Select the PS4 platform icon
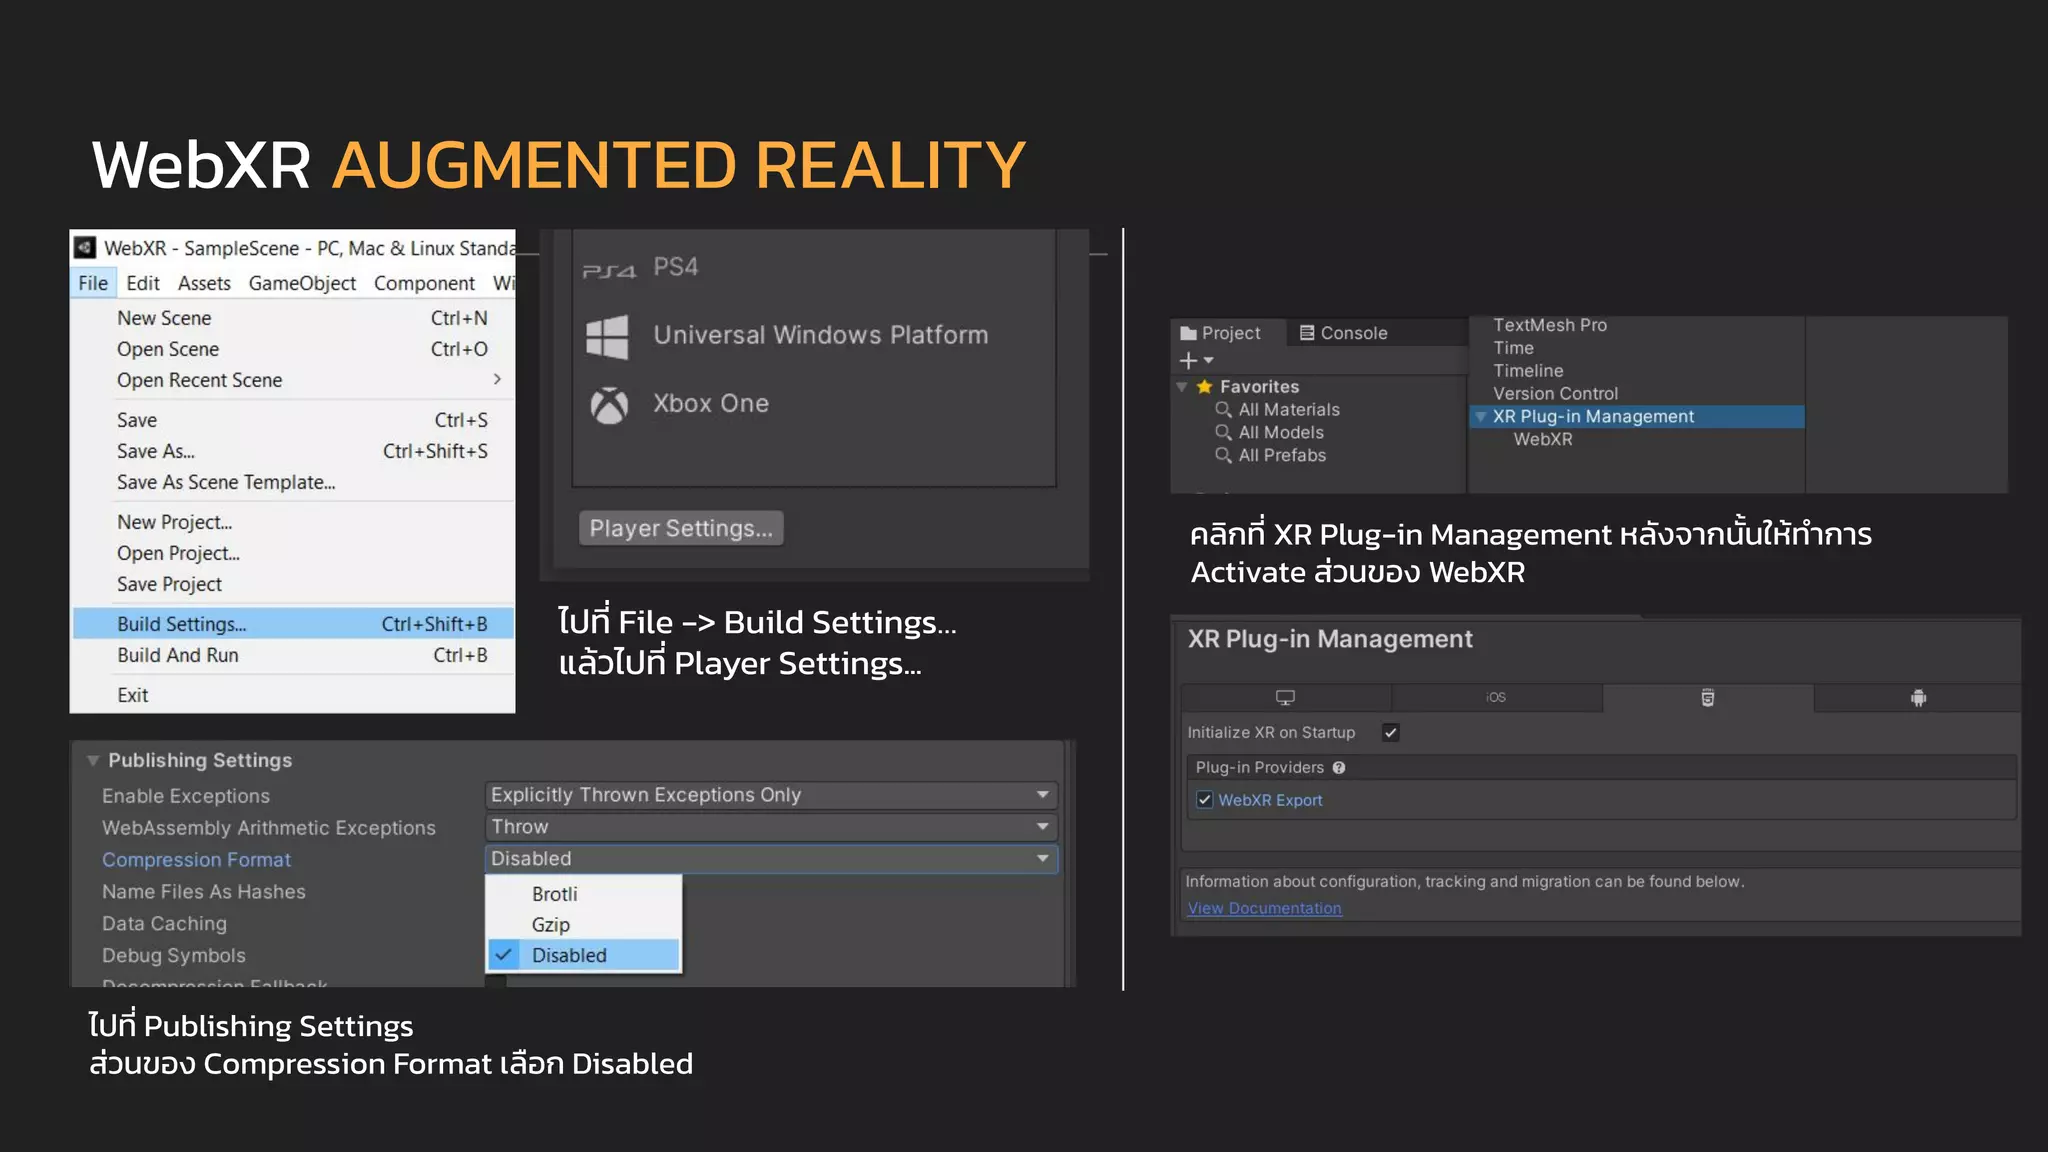2048x1152 pixels. coord(609,270)
